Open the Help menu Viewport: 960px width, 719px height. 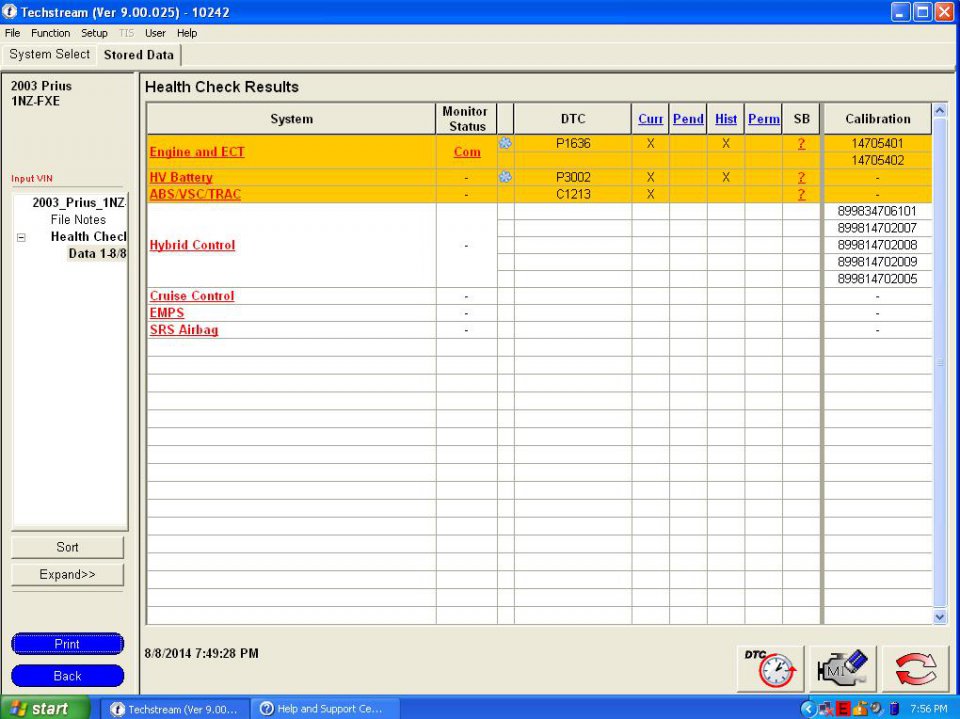(187, 33)
